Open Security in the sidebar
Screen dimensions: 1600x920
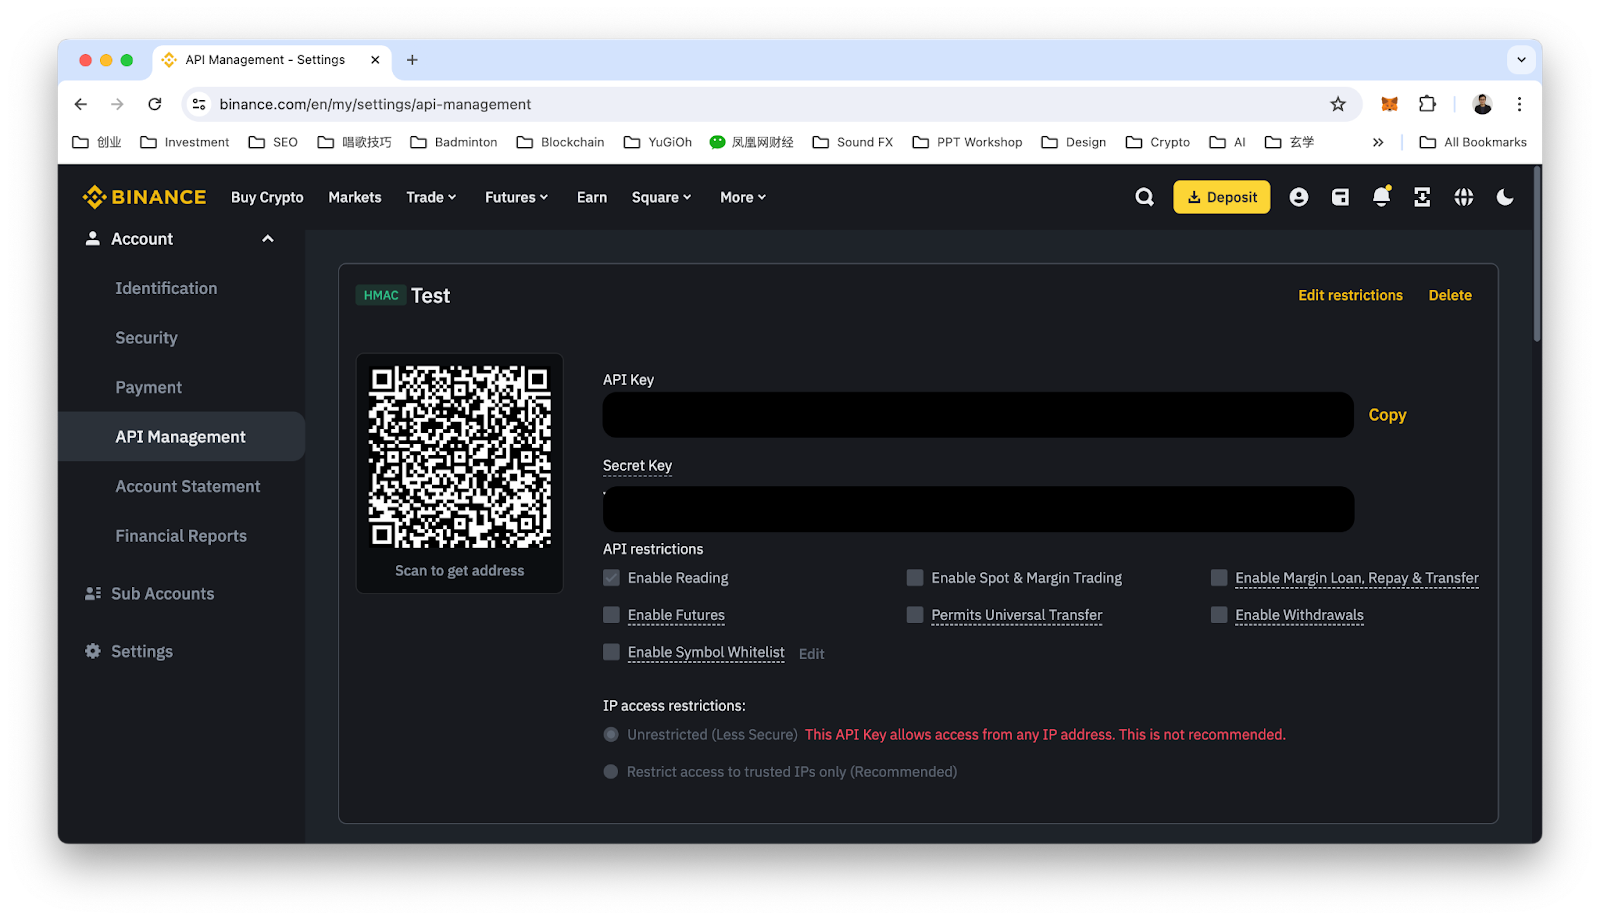pos(146,338)
